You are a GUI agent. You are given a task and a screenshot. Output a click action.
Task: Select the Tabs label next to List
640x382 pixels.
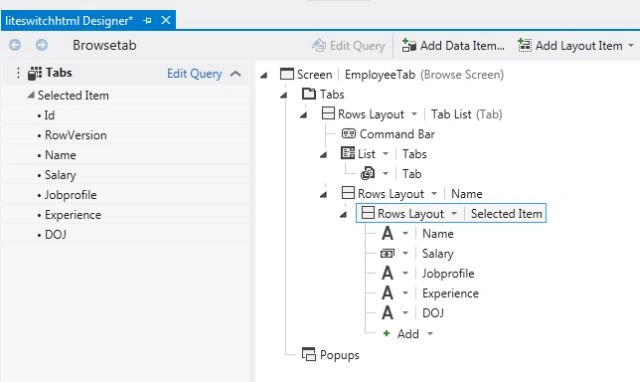[414, 154]
